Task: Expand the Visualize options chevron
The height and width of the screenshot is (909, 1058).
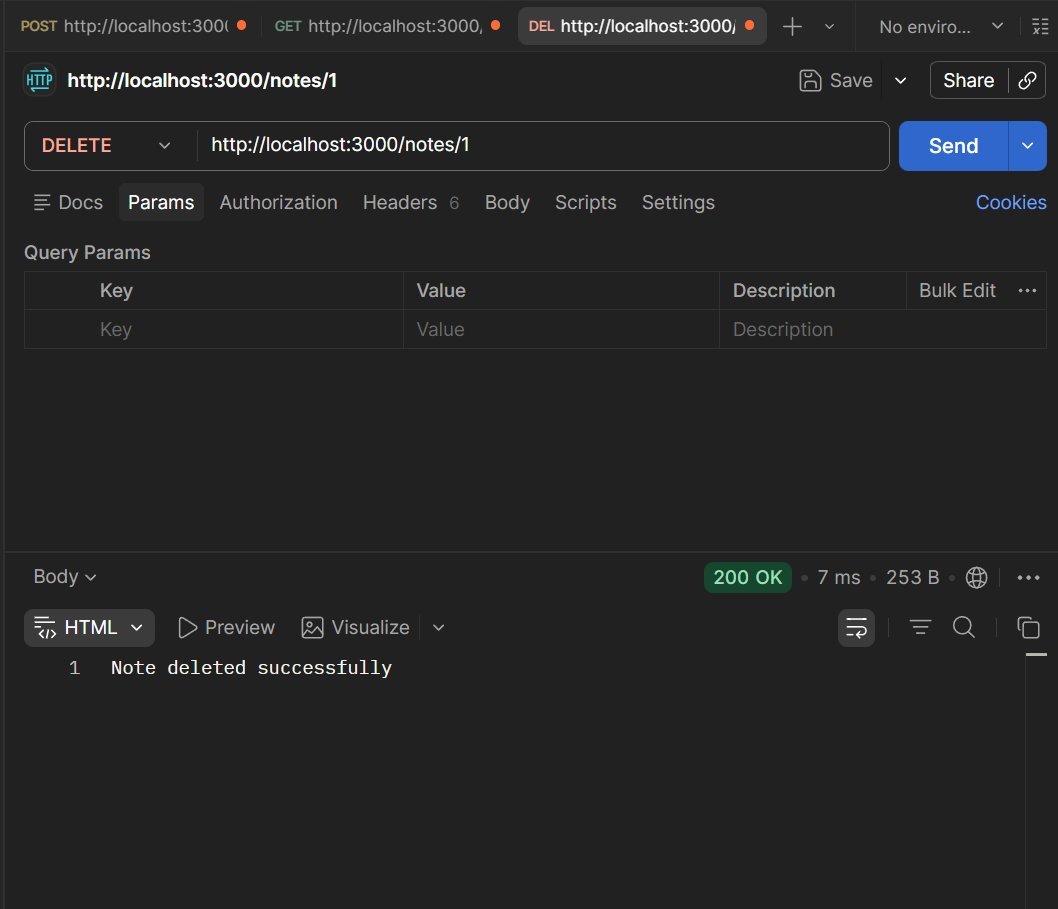Action: tap(439, 628)
